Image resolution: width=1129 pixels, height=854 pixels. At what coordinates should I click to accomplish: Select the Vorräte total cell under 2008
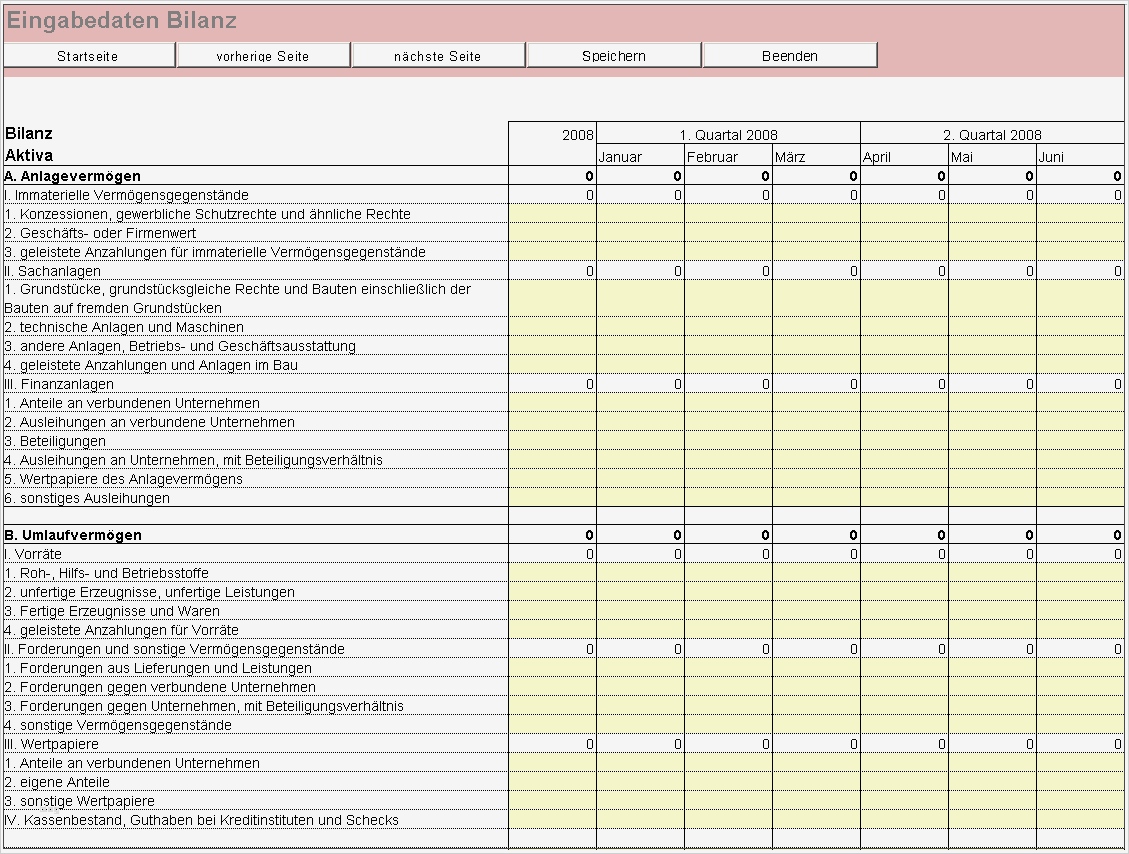553,554
